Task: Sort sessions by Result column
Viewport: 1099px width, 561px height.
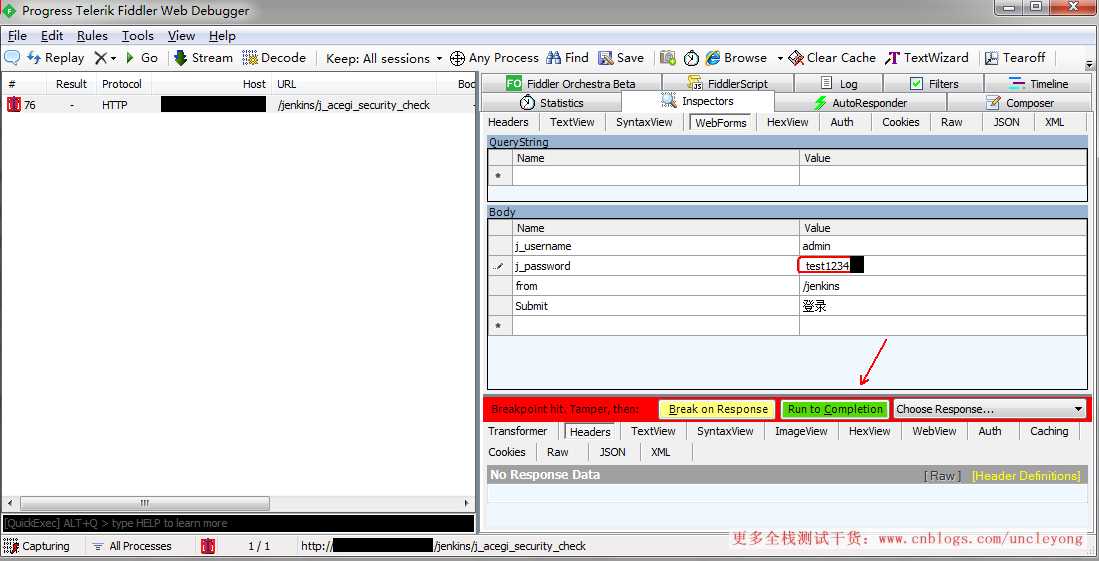Action: (x=71, y=84)
